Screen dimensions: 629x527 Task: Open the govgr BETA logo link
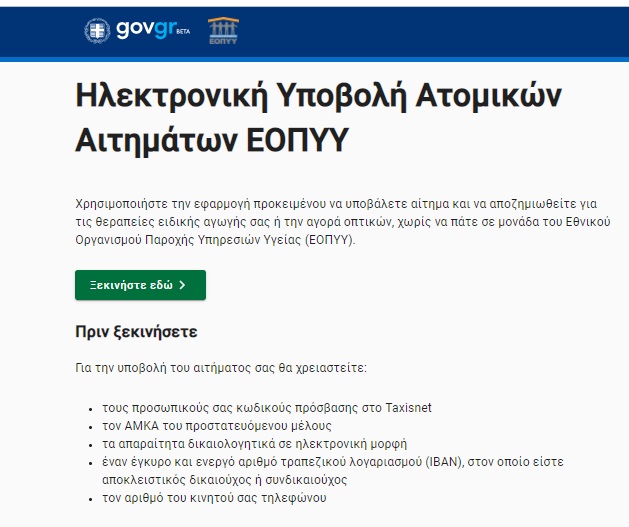[x=153, y=30]
